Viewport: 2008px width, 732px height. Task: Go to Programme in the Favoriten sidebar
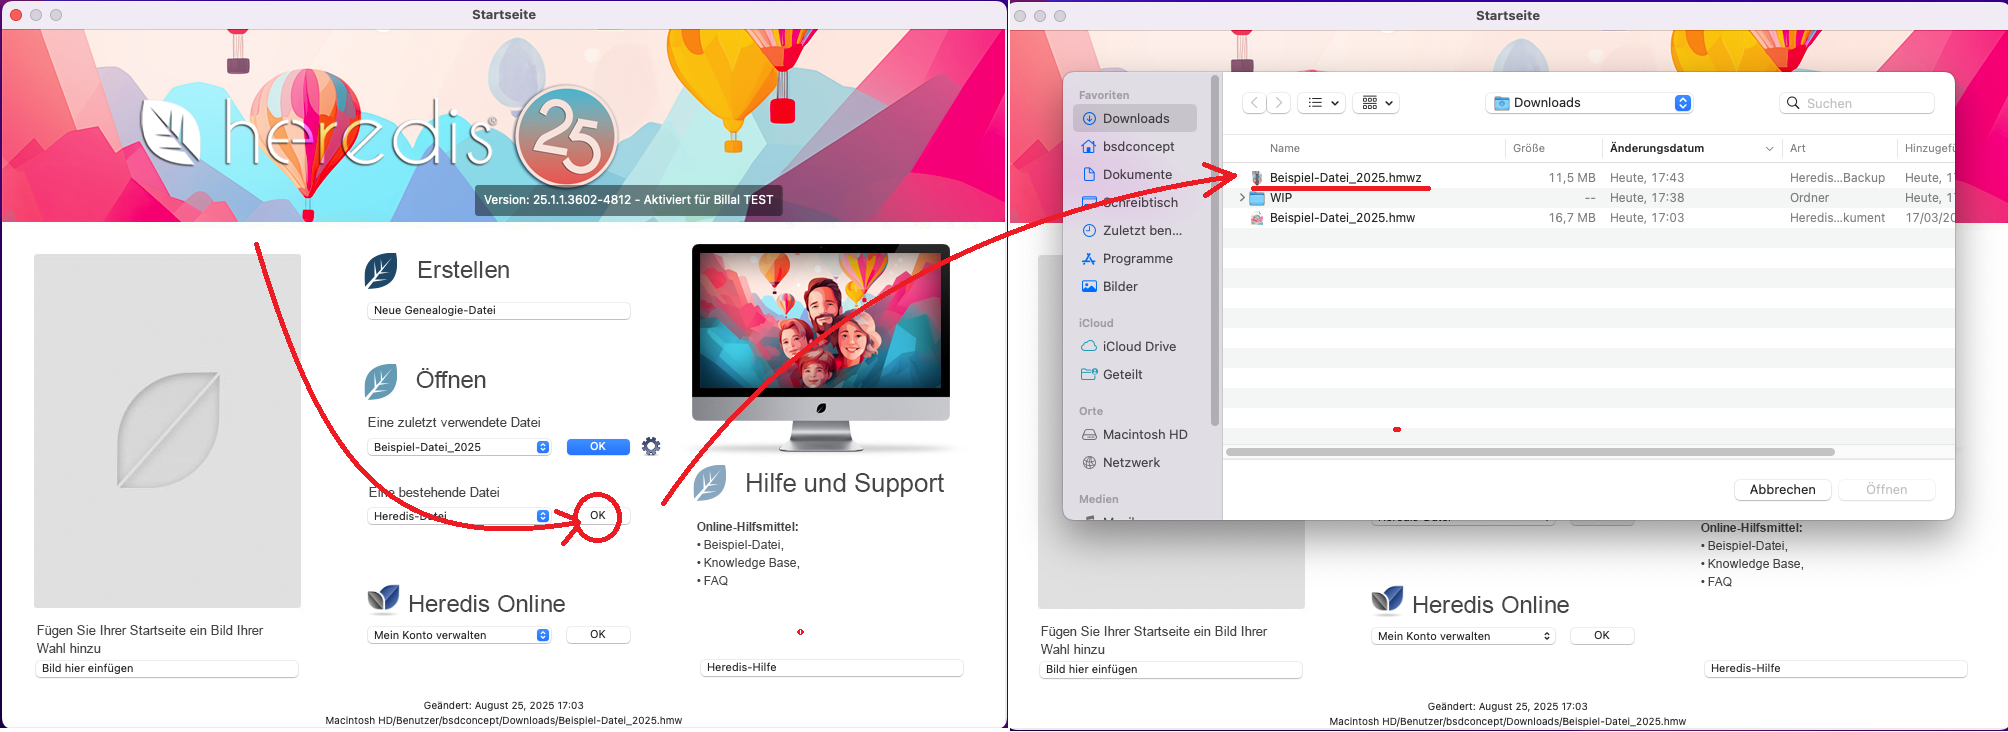coord(1137,258)
